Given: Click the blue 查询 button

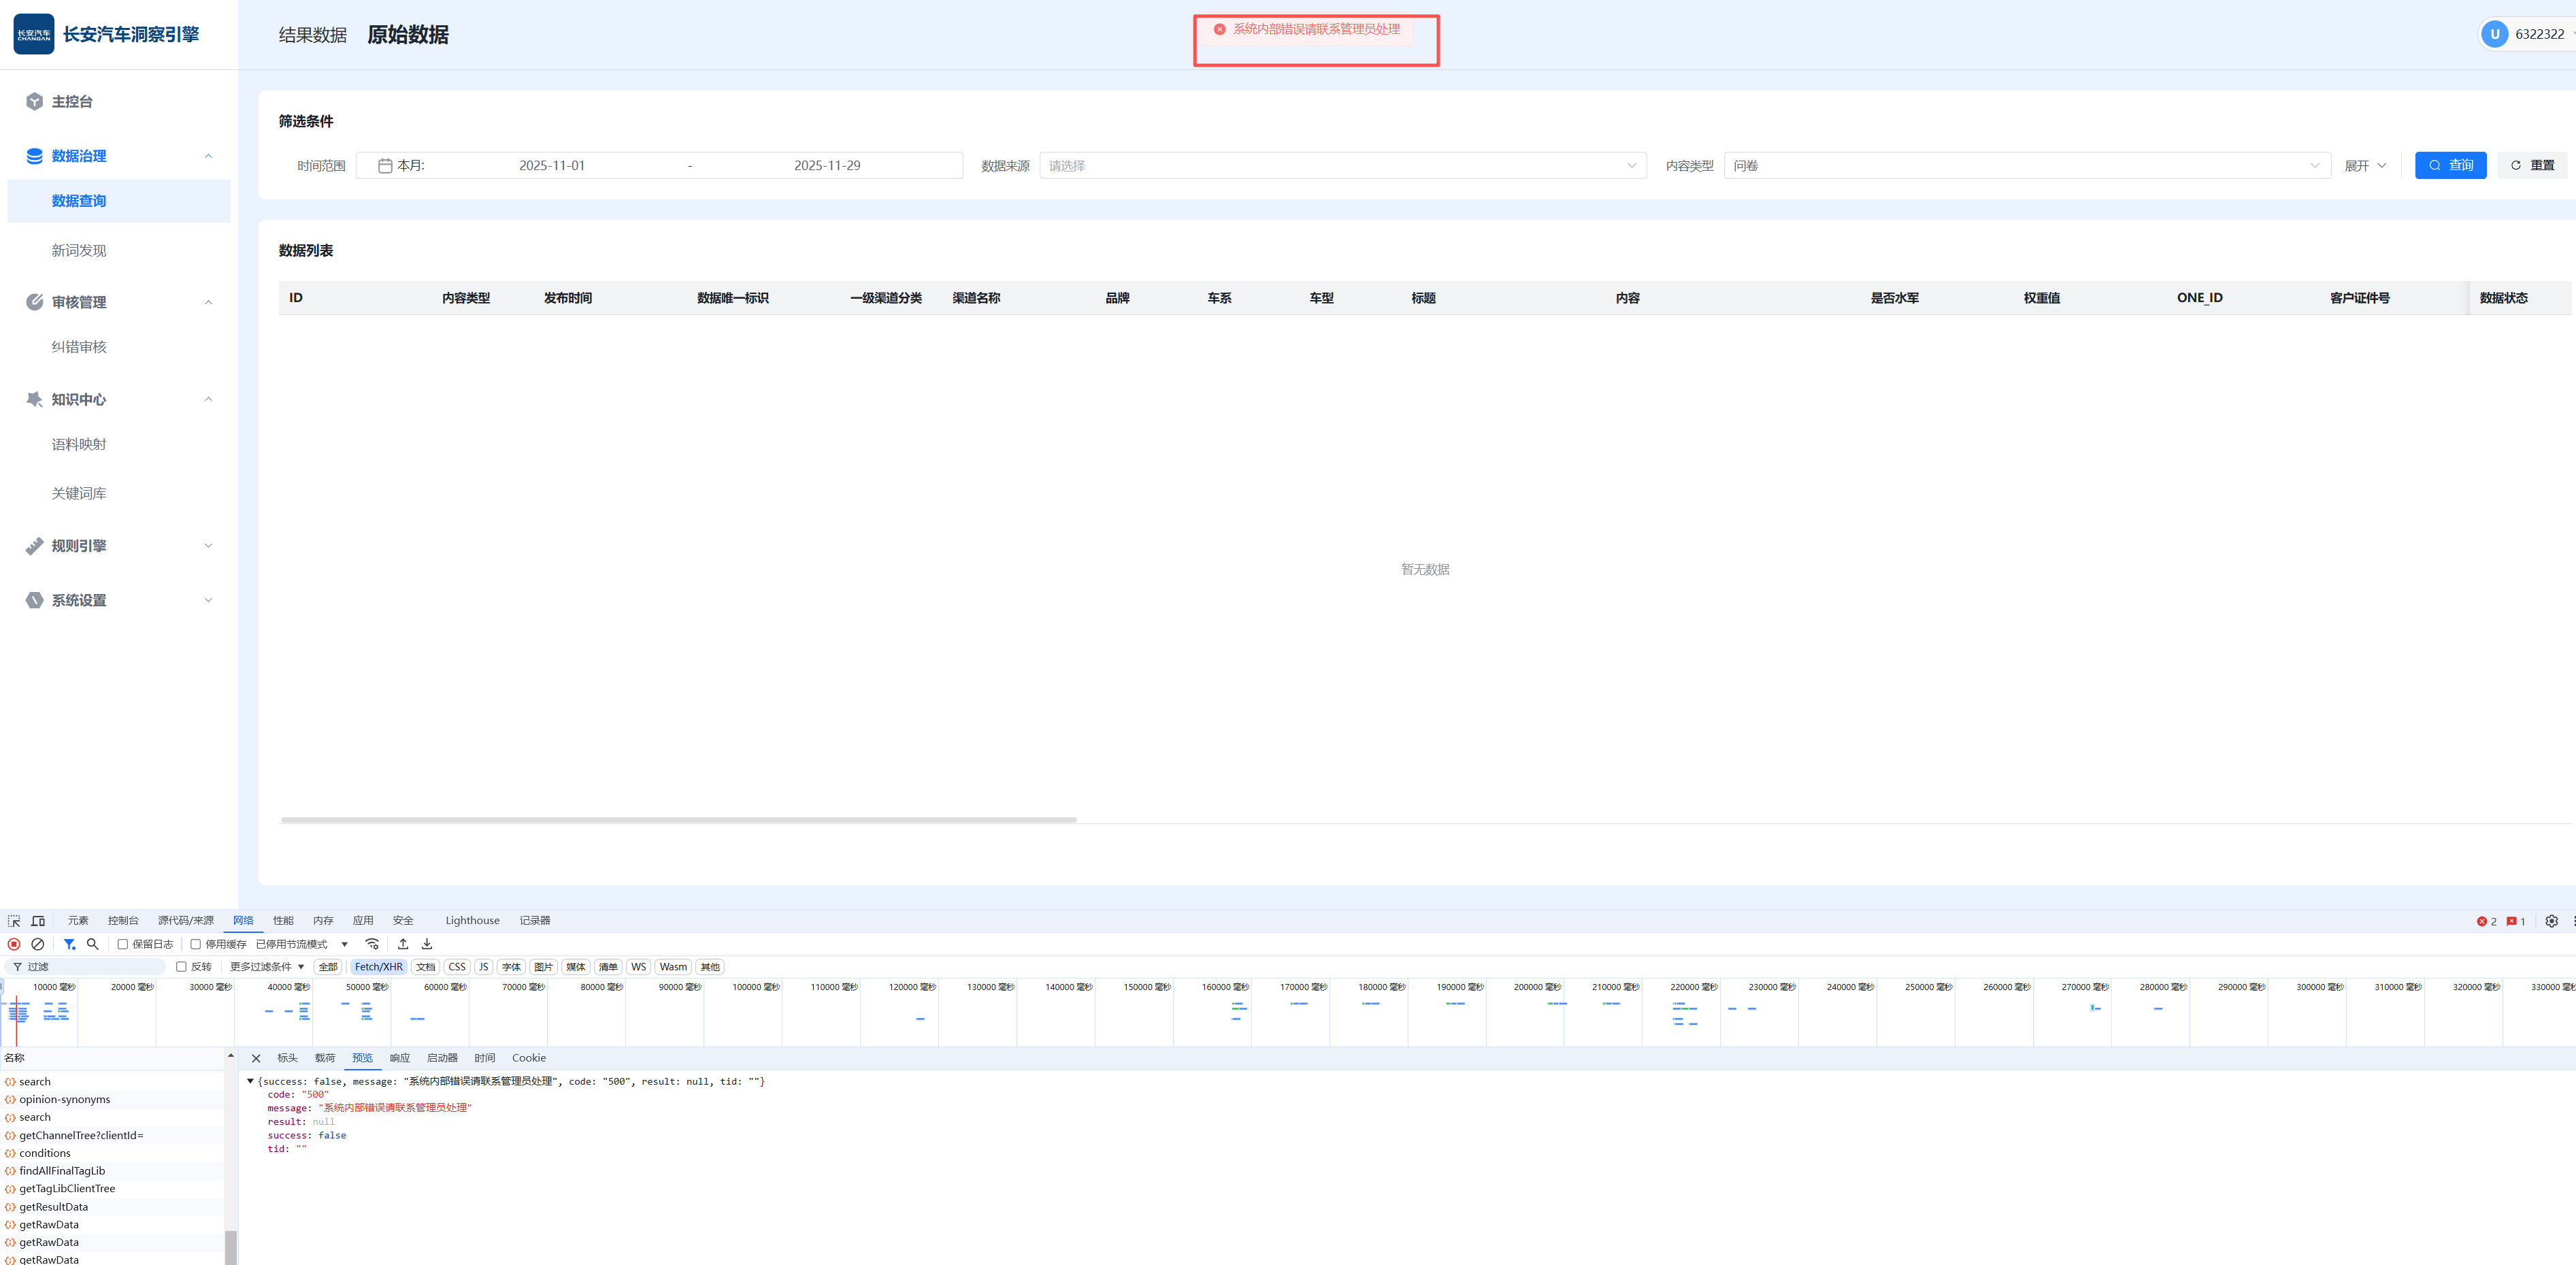Looking at the screenshot, I should (2450, 166).
